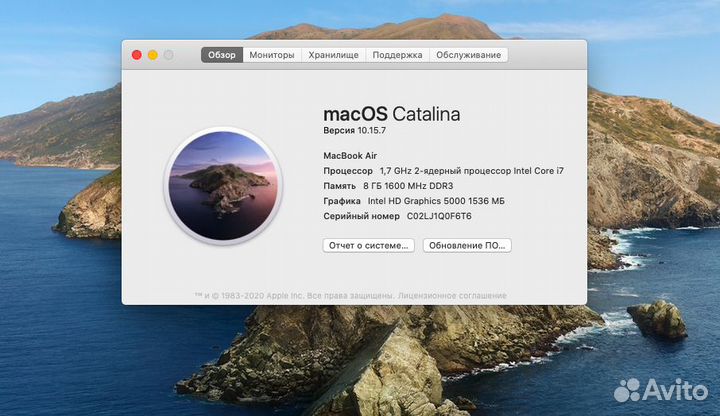Click the Intel HD Graphics 5000 1536 МБ value

(436, 201)
